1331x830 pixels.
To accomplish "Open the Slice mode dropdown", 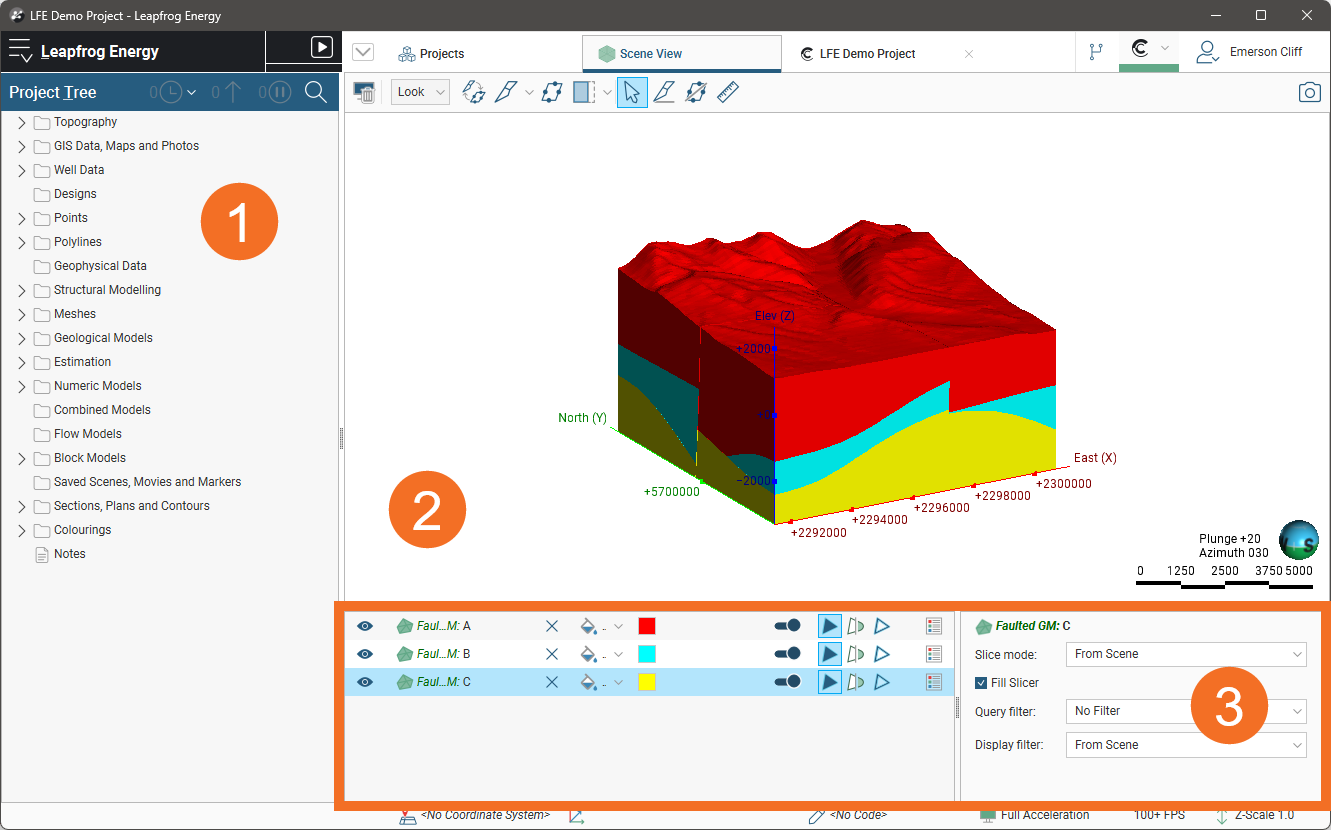I will [x=1185, y=654].
